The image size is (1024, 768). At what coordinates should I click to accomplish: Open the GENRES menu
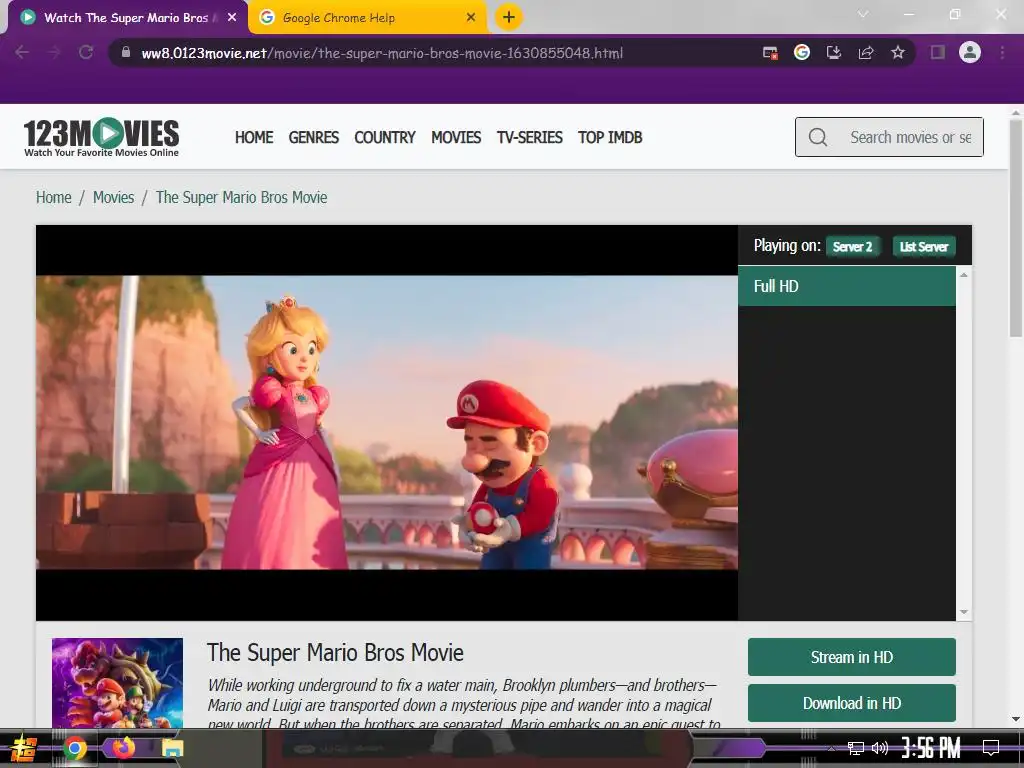(x=313, y=137)
